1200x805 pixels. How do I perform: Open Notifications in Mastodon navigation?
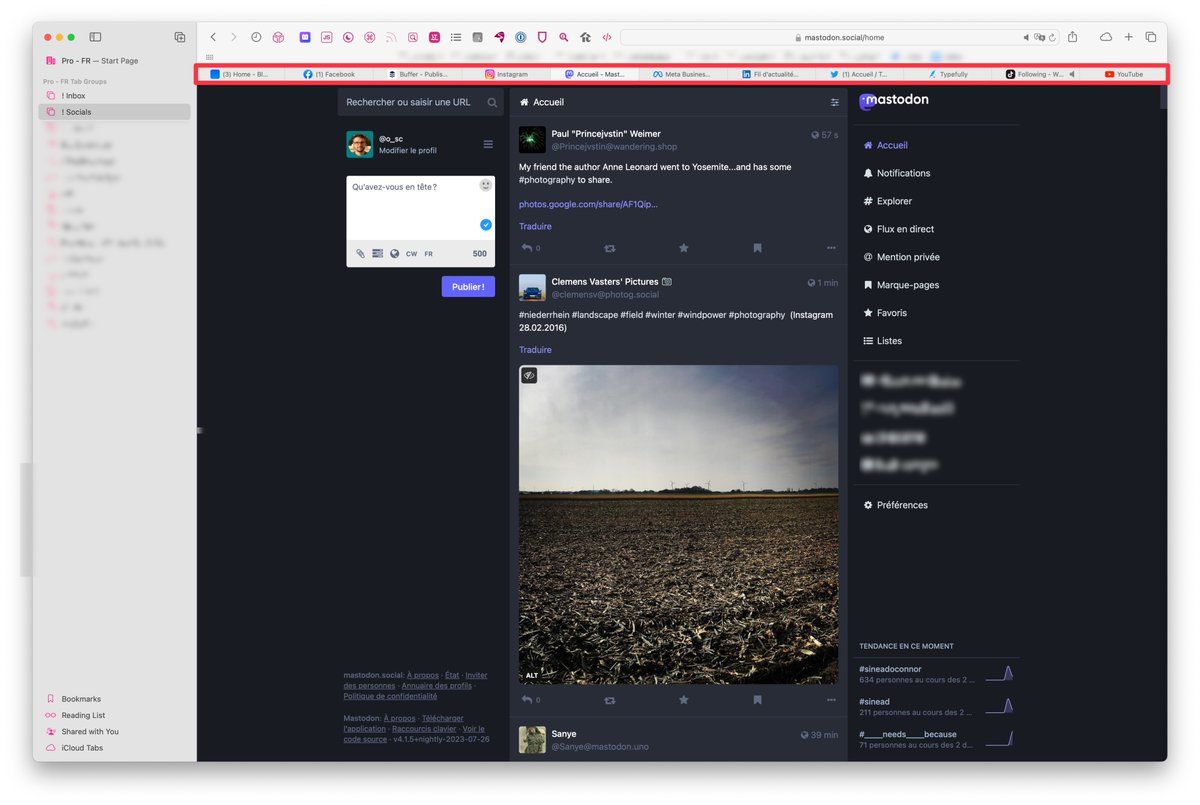[902, 173]
